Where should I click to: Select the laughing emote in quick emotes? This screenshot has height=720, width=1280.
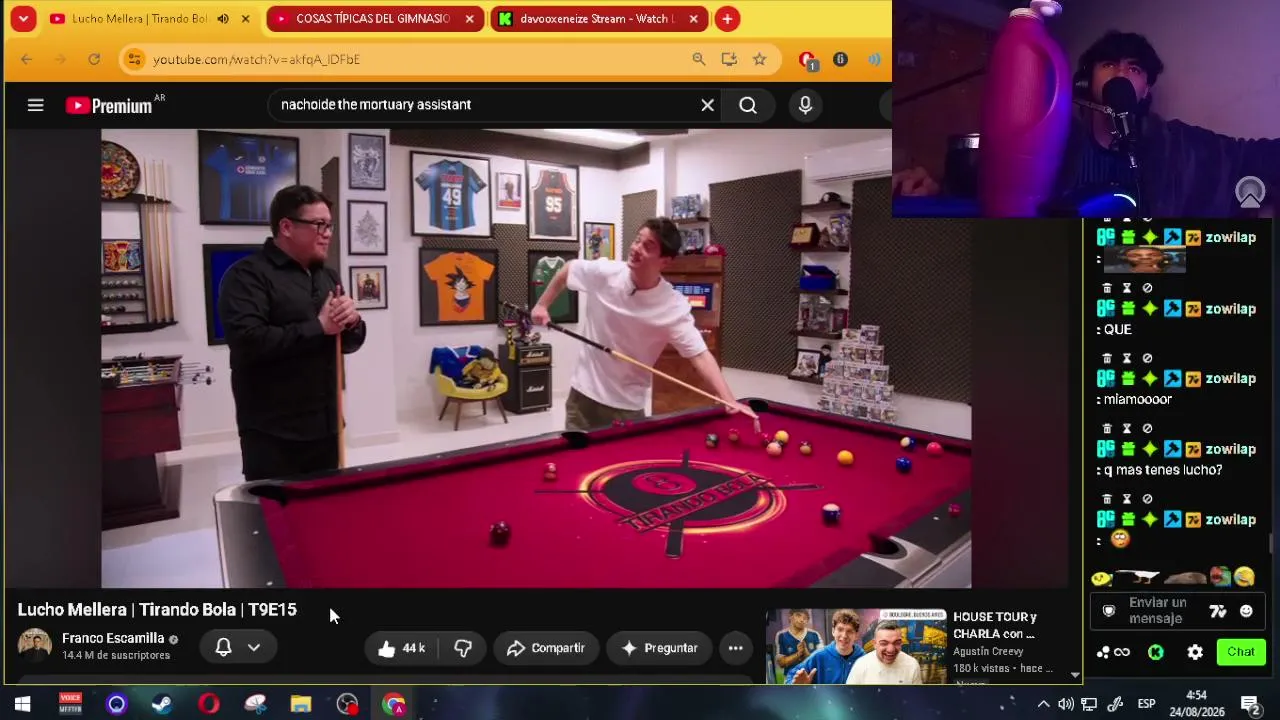click(x=1244, y=577)
